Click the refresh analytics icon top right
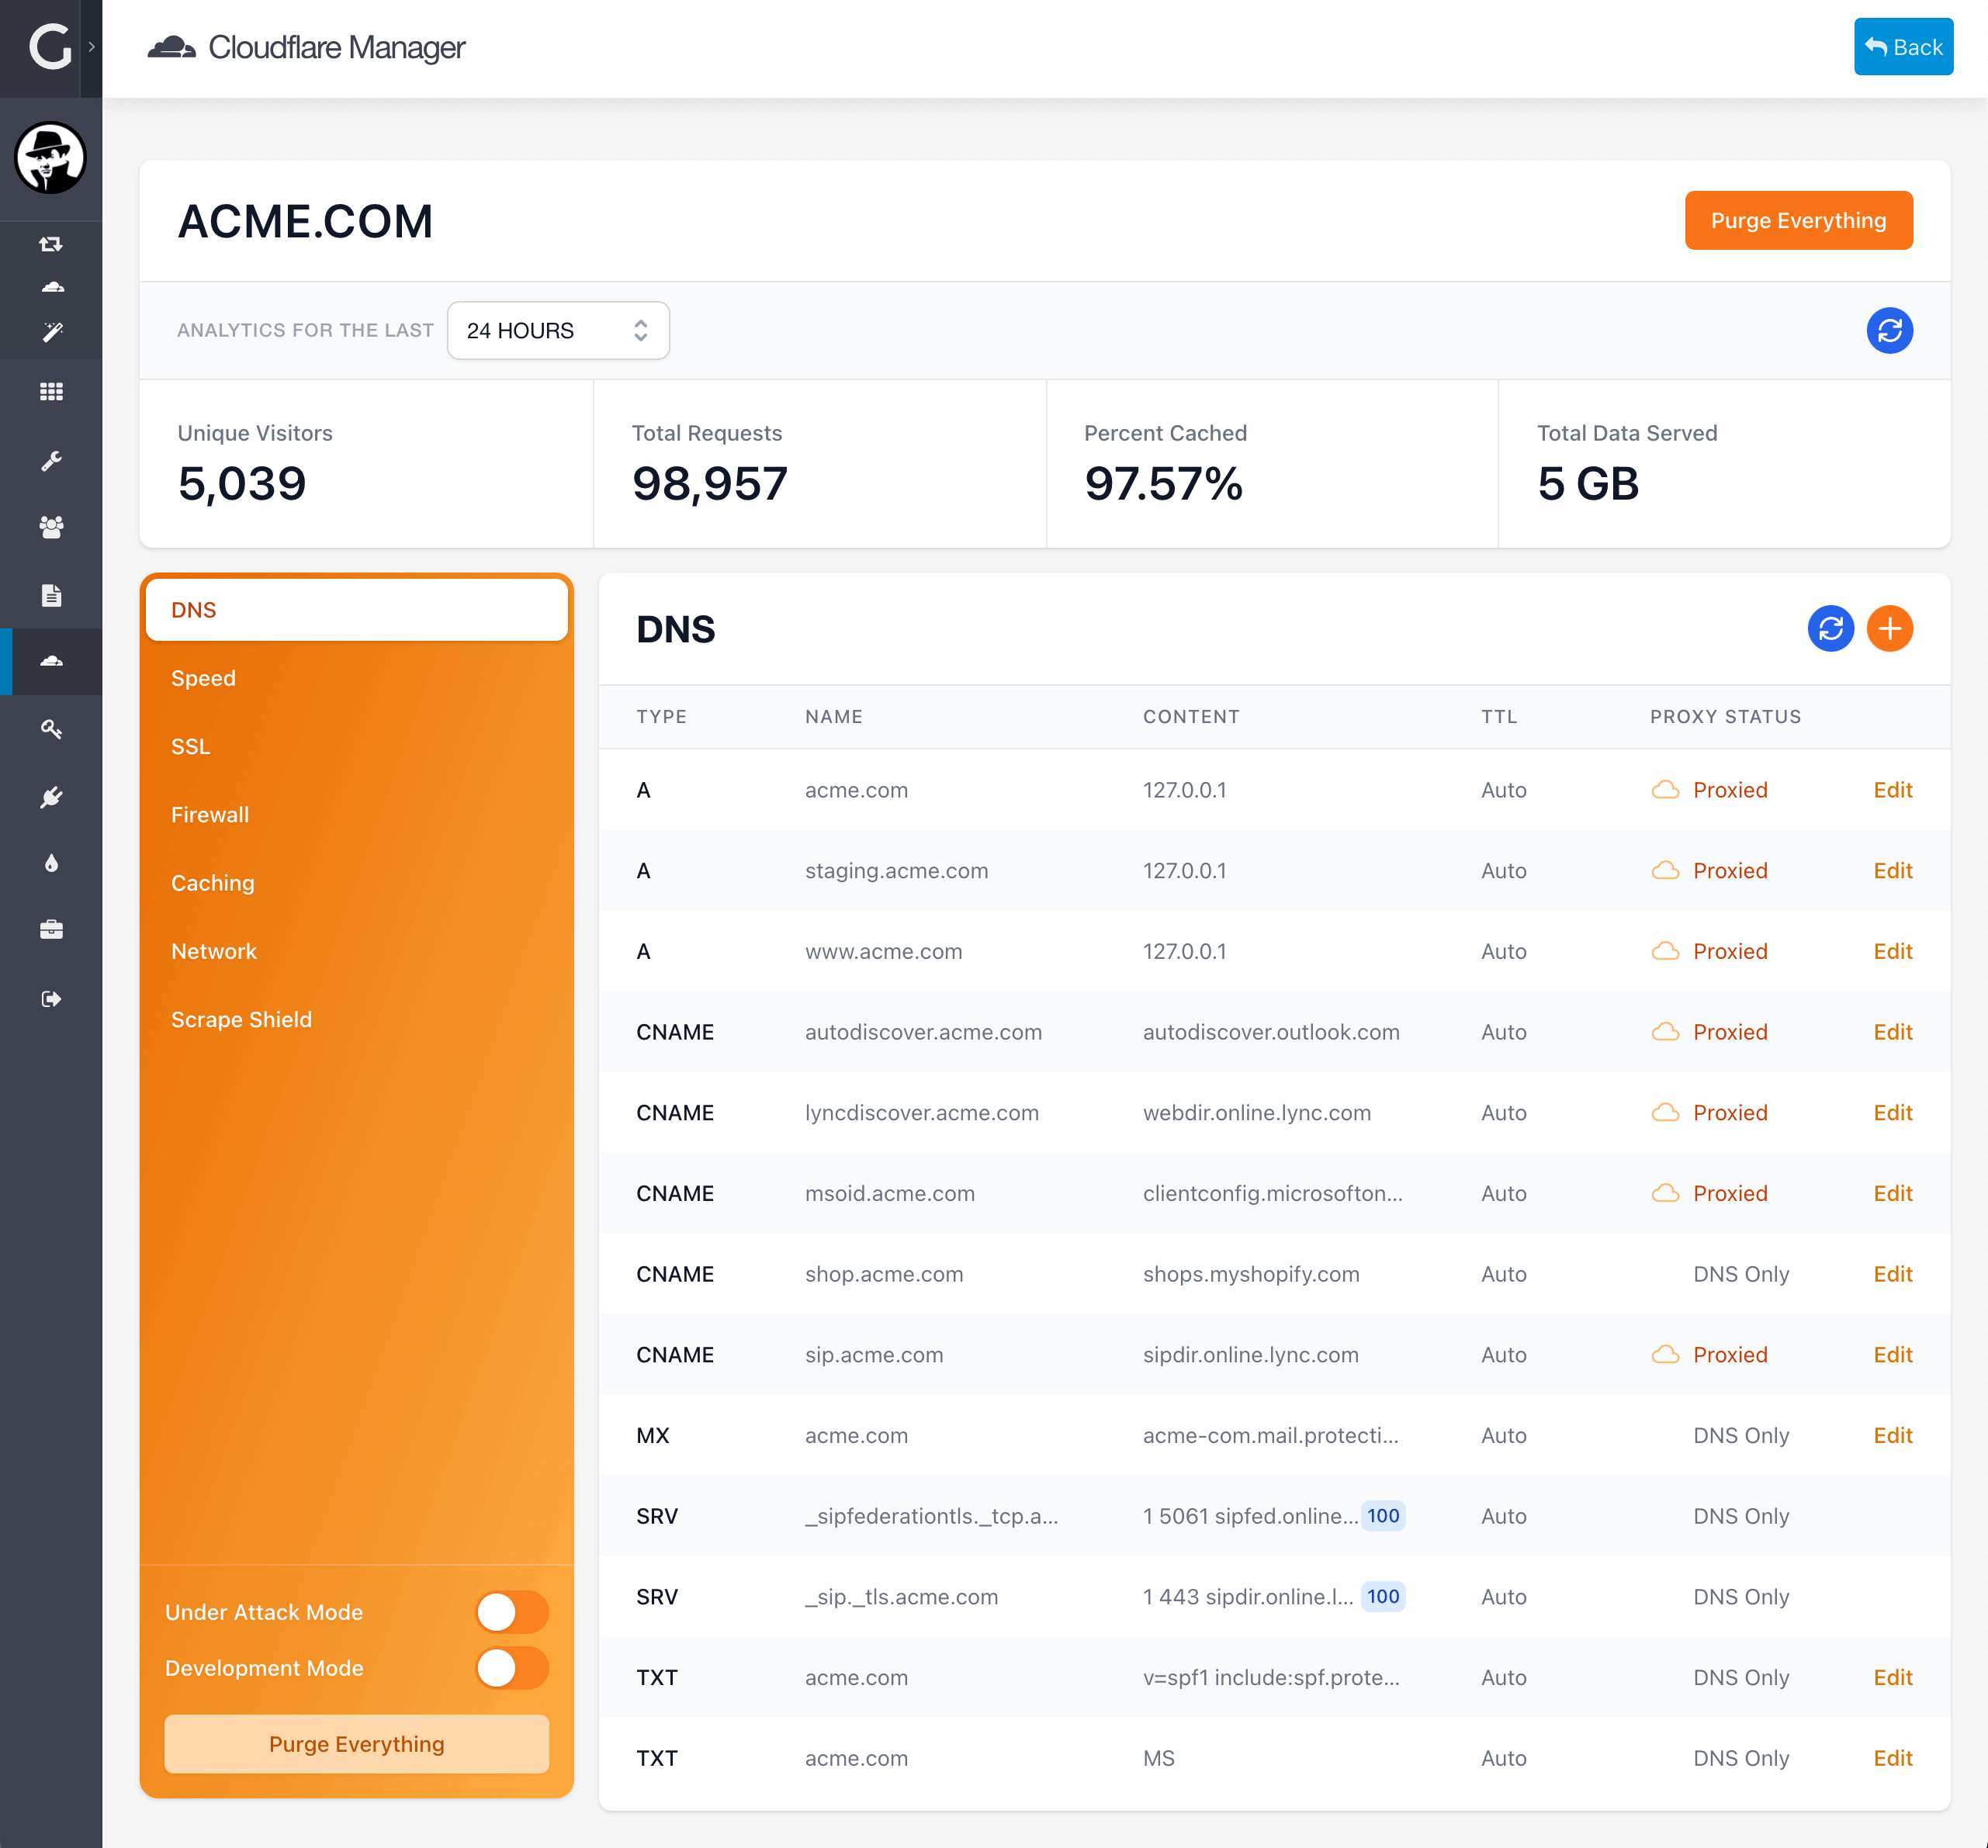This screenshot has width=1988, height=1848. point(1891,330)
